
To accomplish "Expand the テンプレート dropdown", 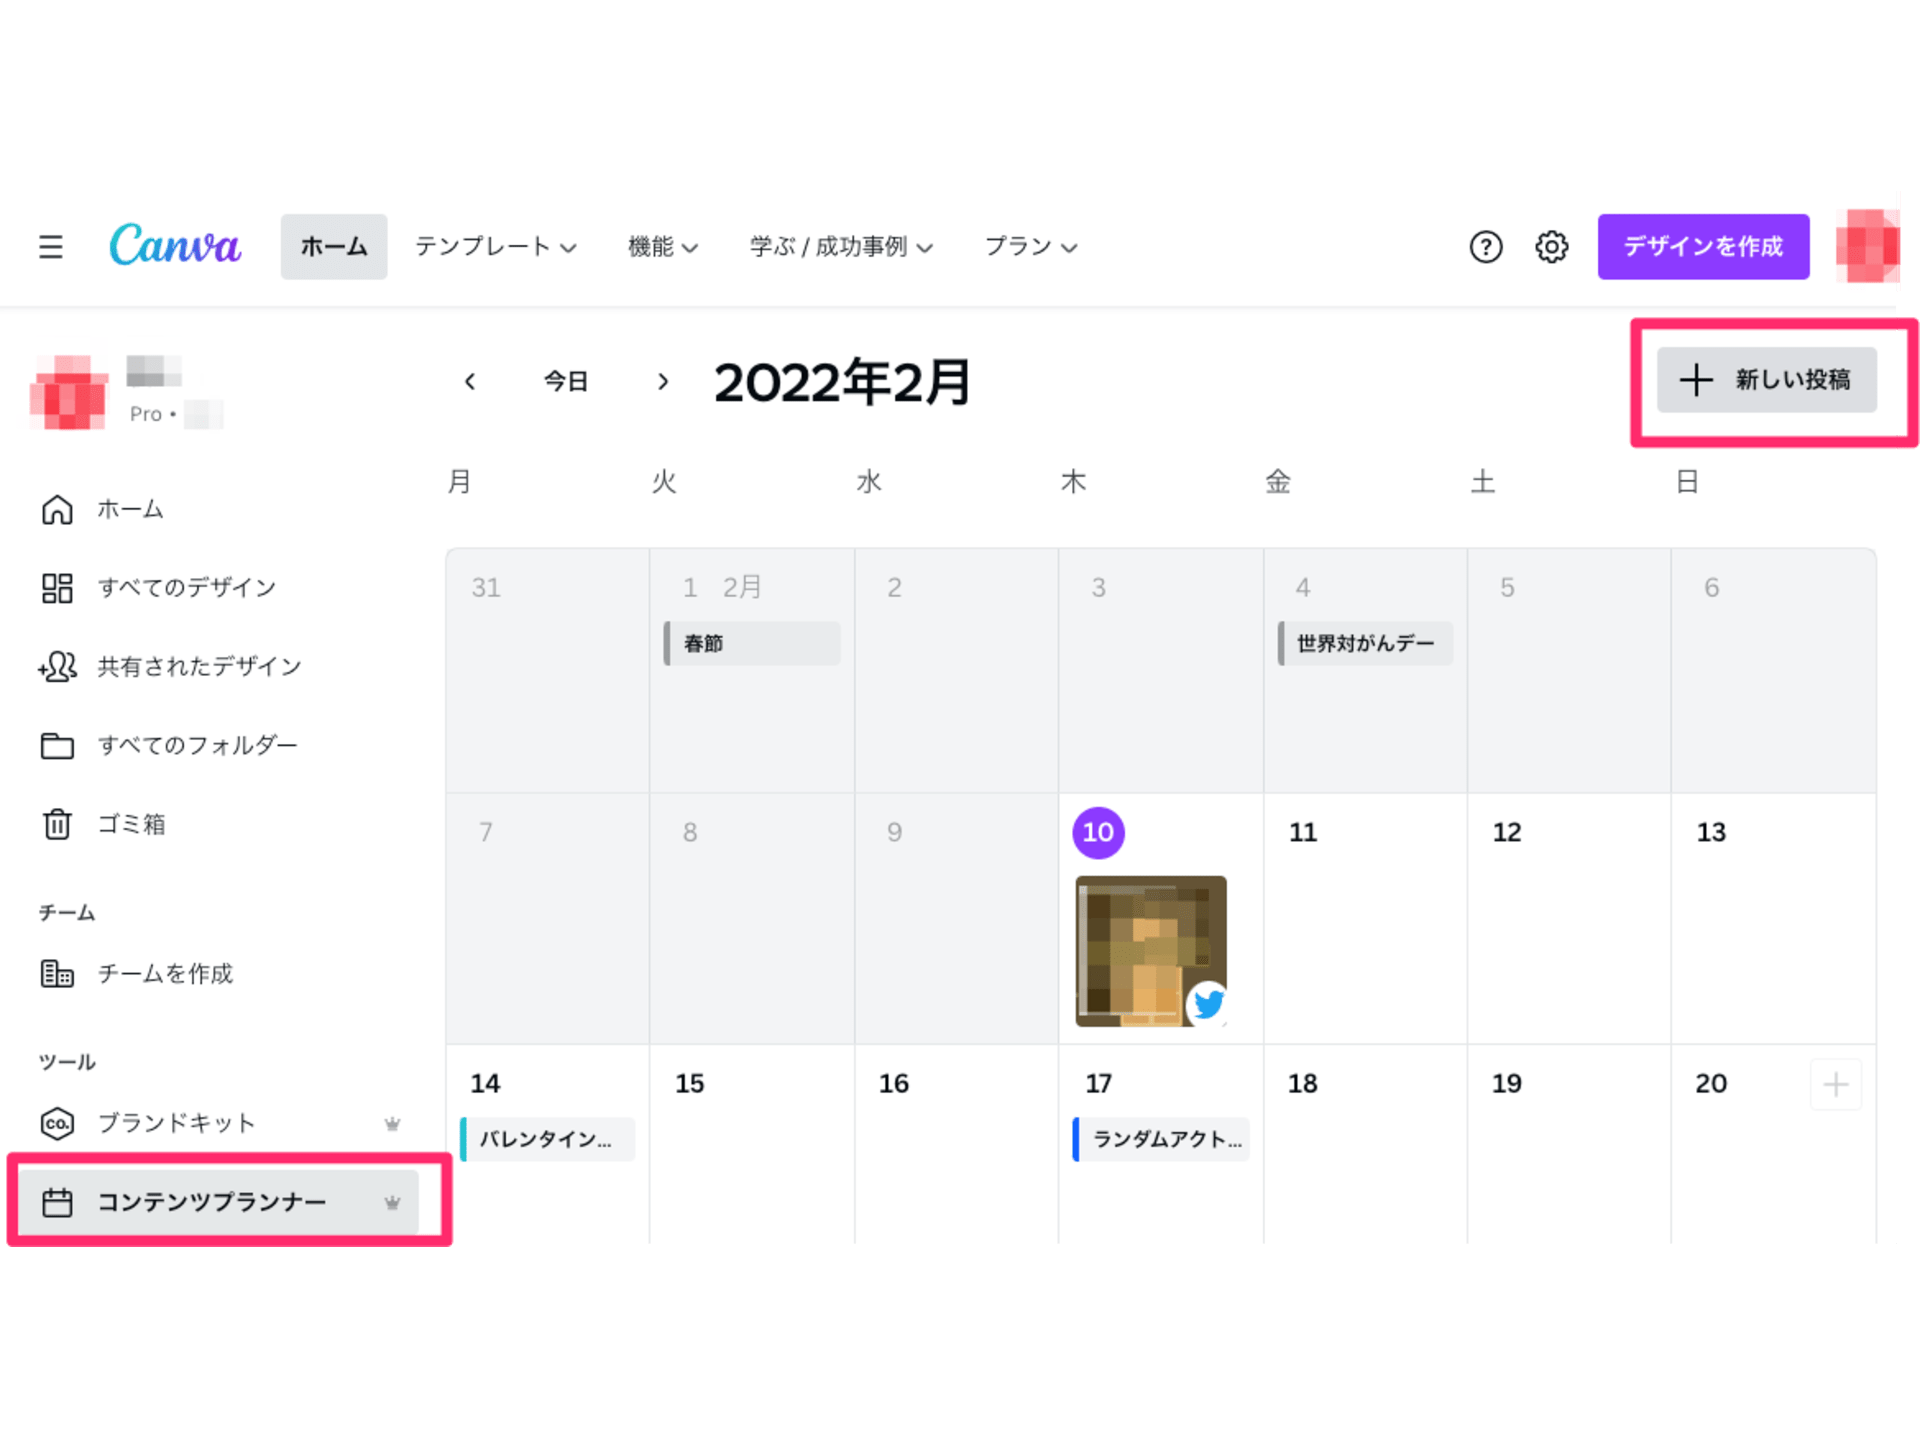I will [x=495, y=247].
